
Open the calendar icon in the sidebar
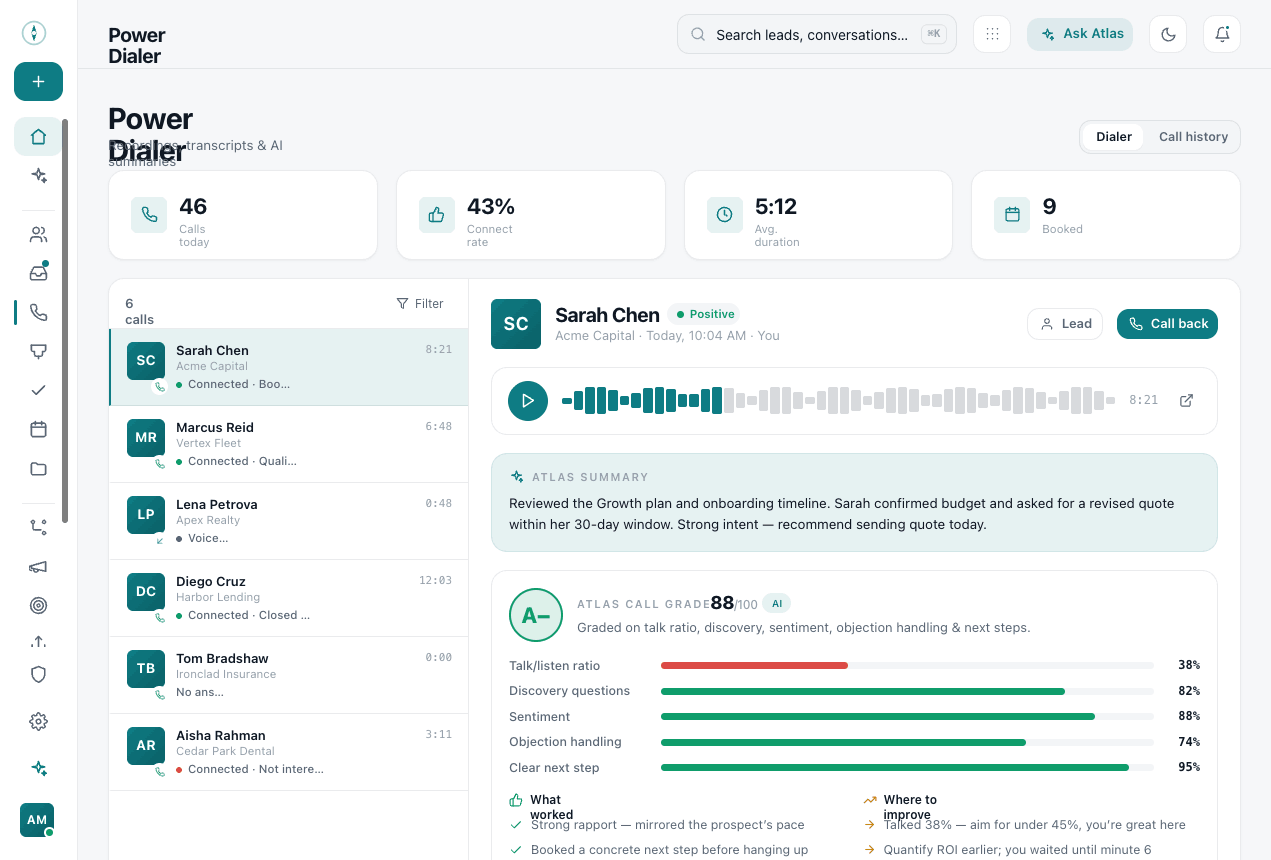point(38,429)
